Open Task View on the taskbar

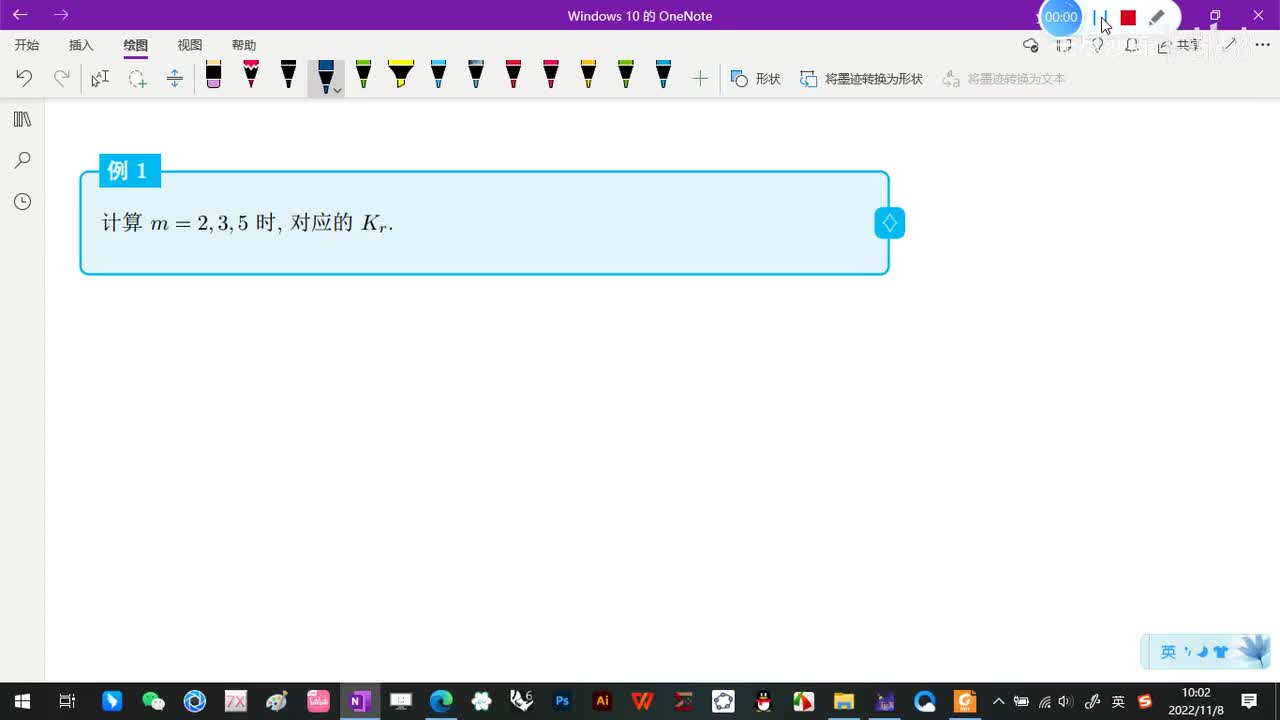pyautogui.click(x=67, y=701)
